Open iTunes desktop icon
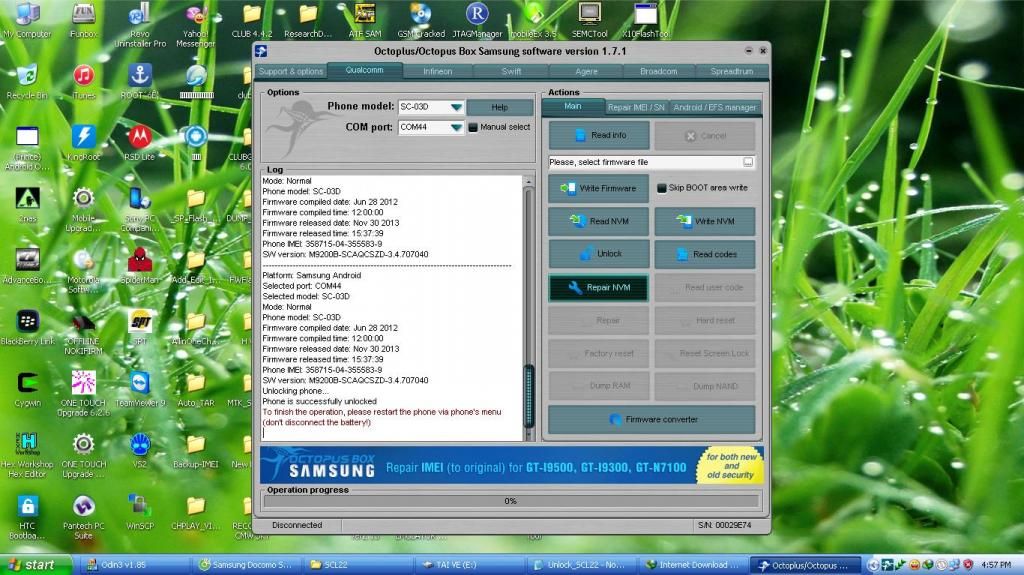The height and width of the screenshot is (575, 1024). [84, 82]
